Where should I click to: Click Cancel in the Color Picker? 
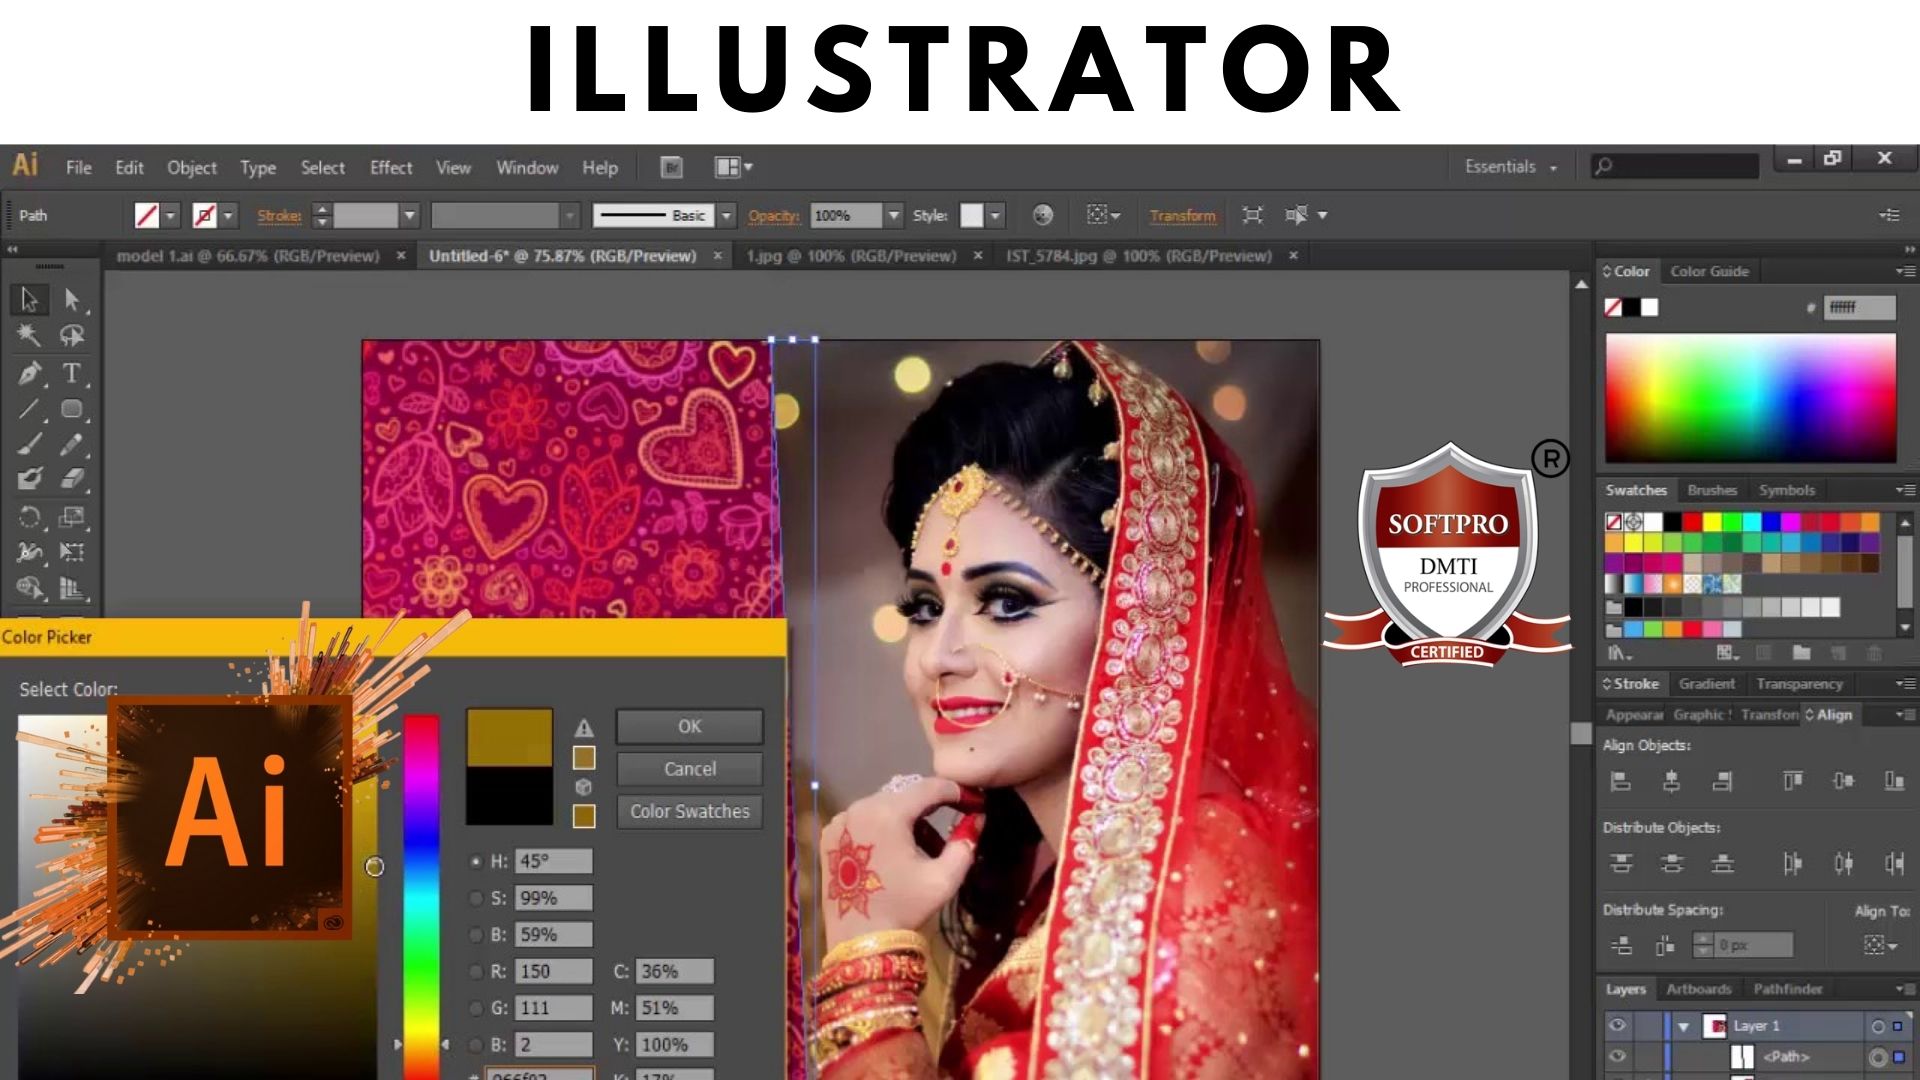[690, 769]
